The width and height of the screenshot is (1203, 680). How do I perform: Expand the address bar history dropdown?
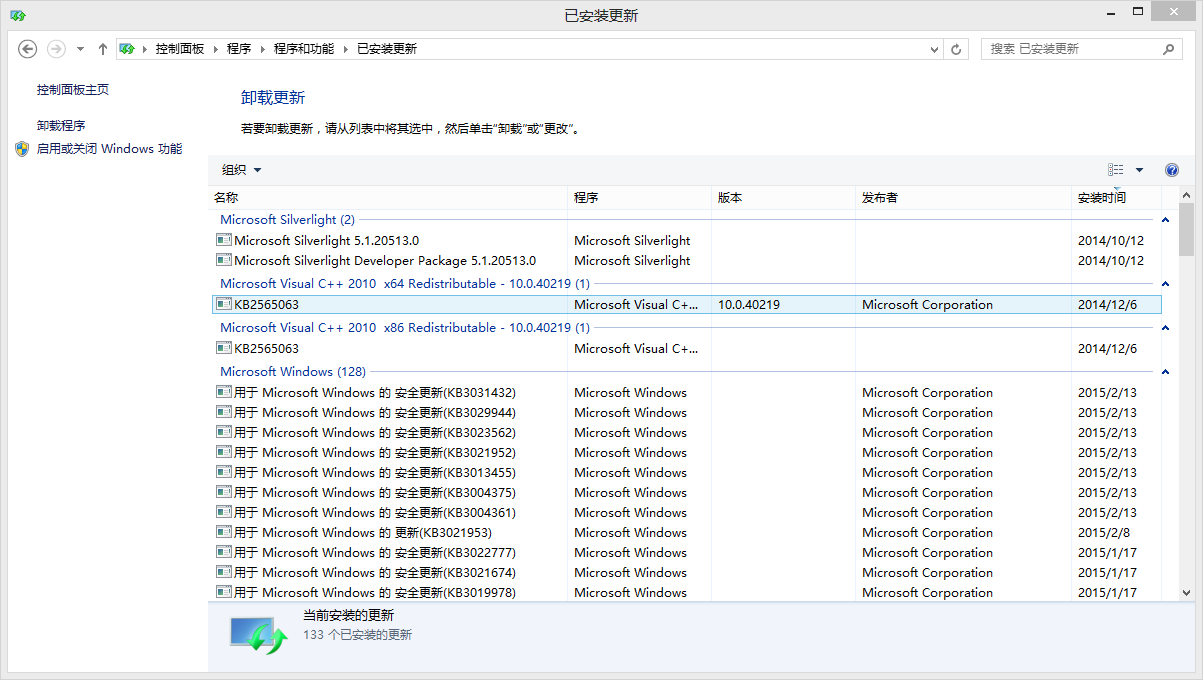(934, 49)
